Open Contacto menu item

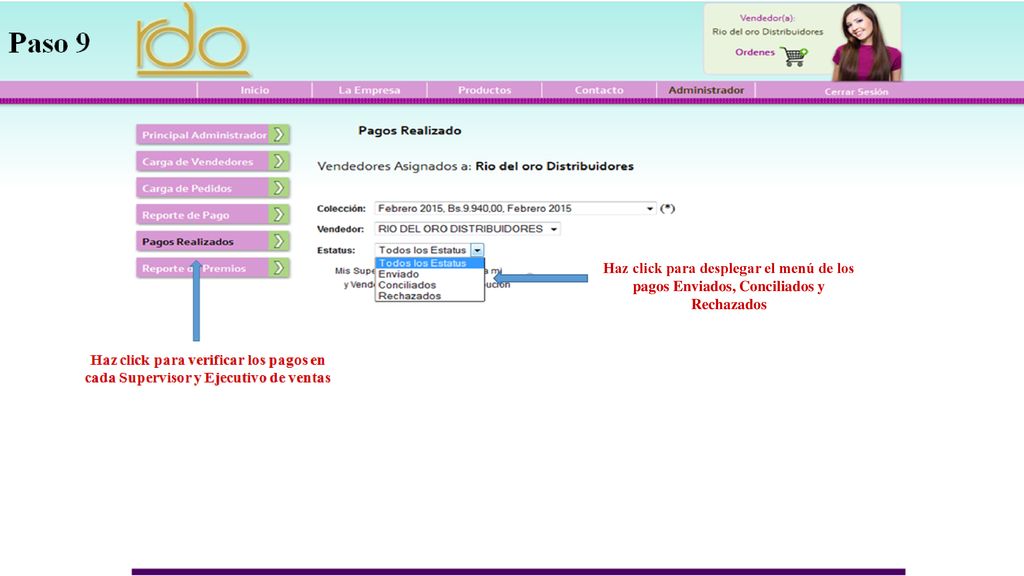pos(599,90)
